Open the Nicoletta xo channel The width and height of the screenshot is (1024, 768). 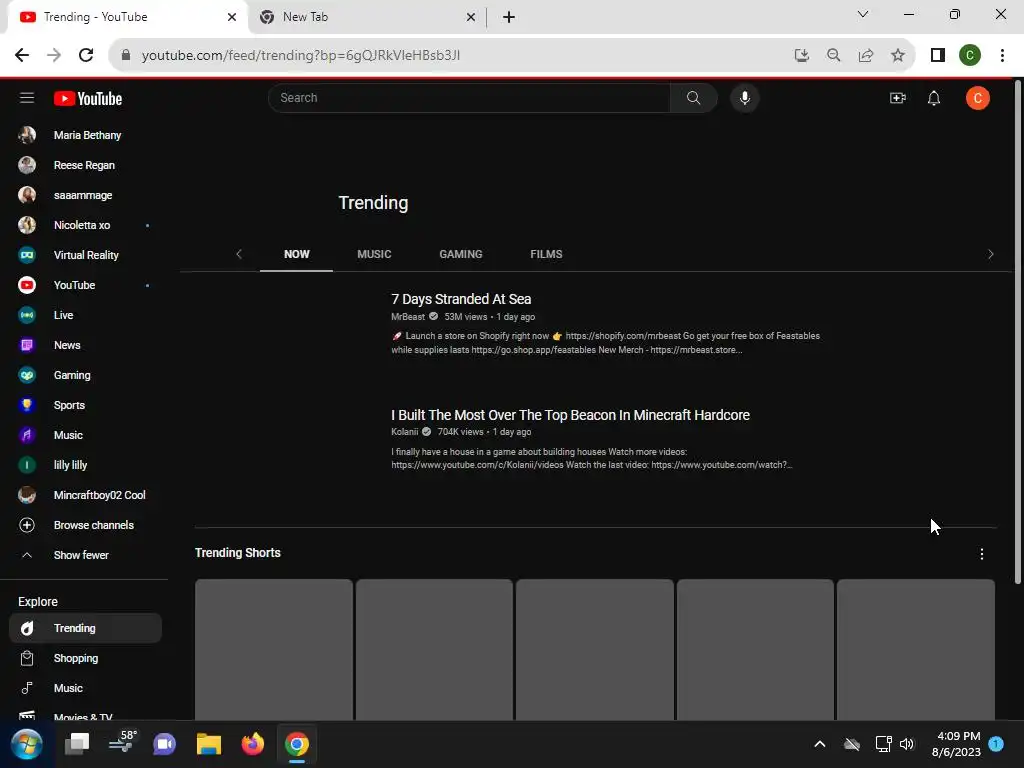86,225
